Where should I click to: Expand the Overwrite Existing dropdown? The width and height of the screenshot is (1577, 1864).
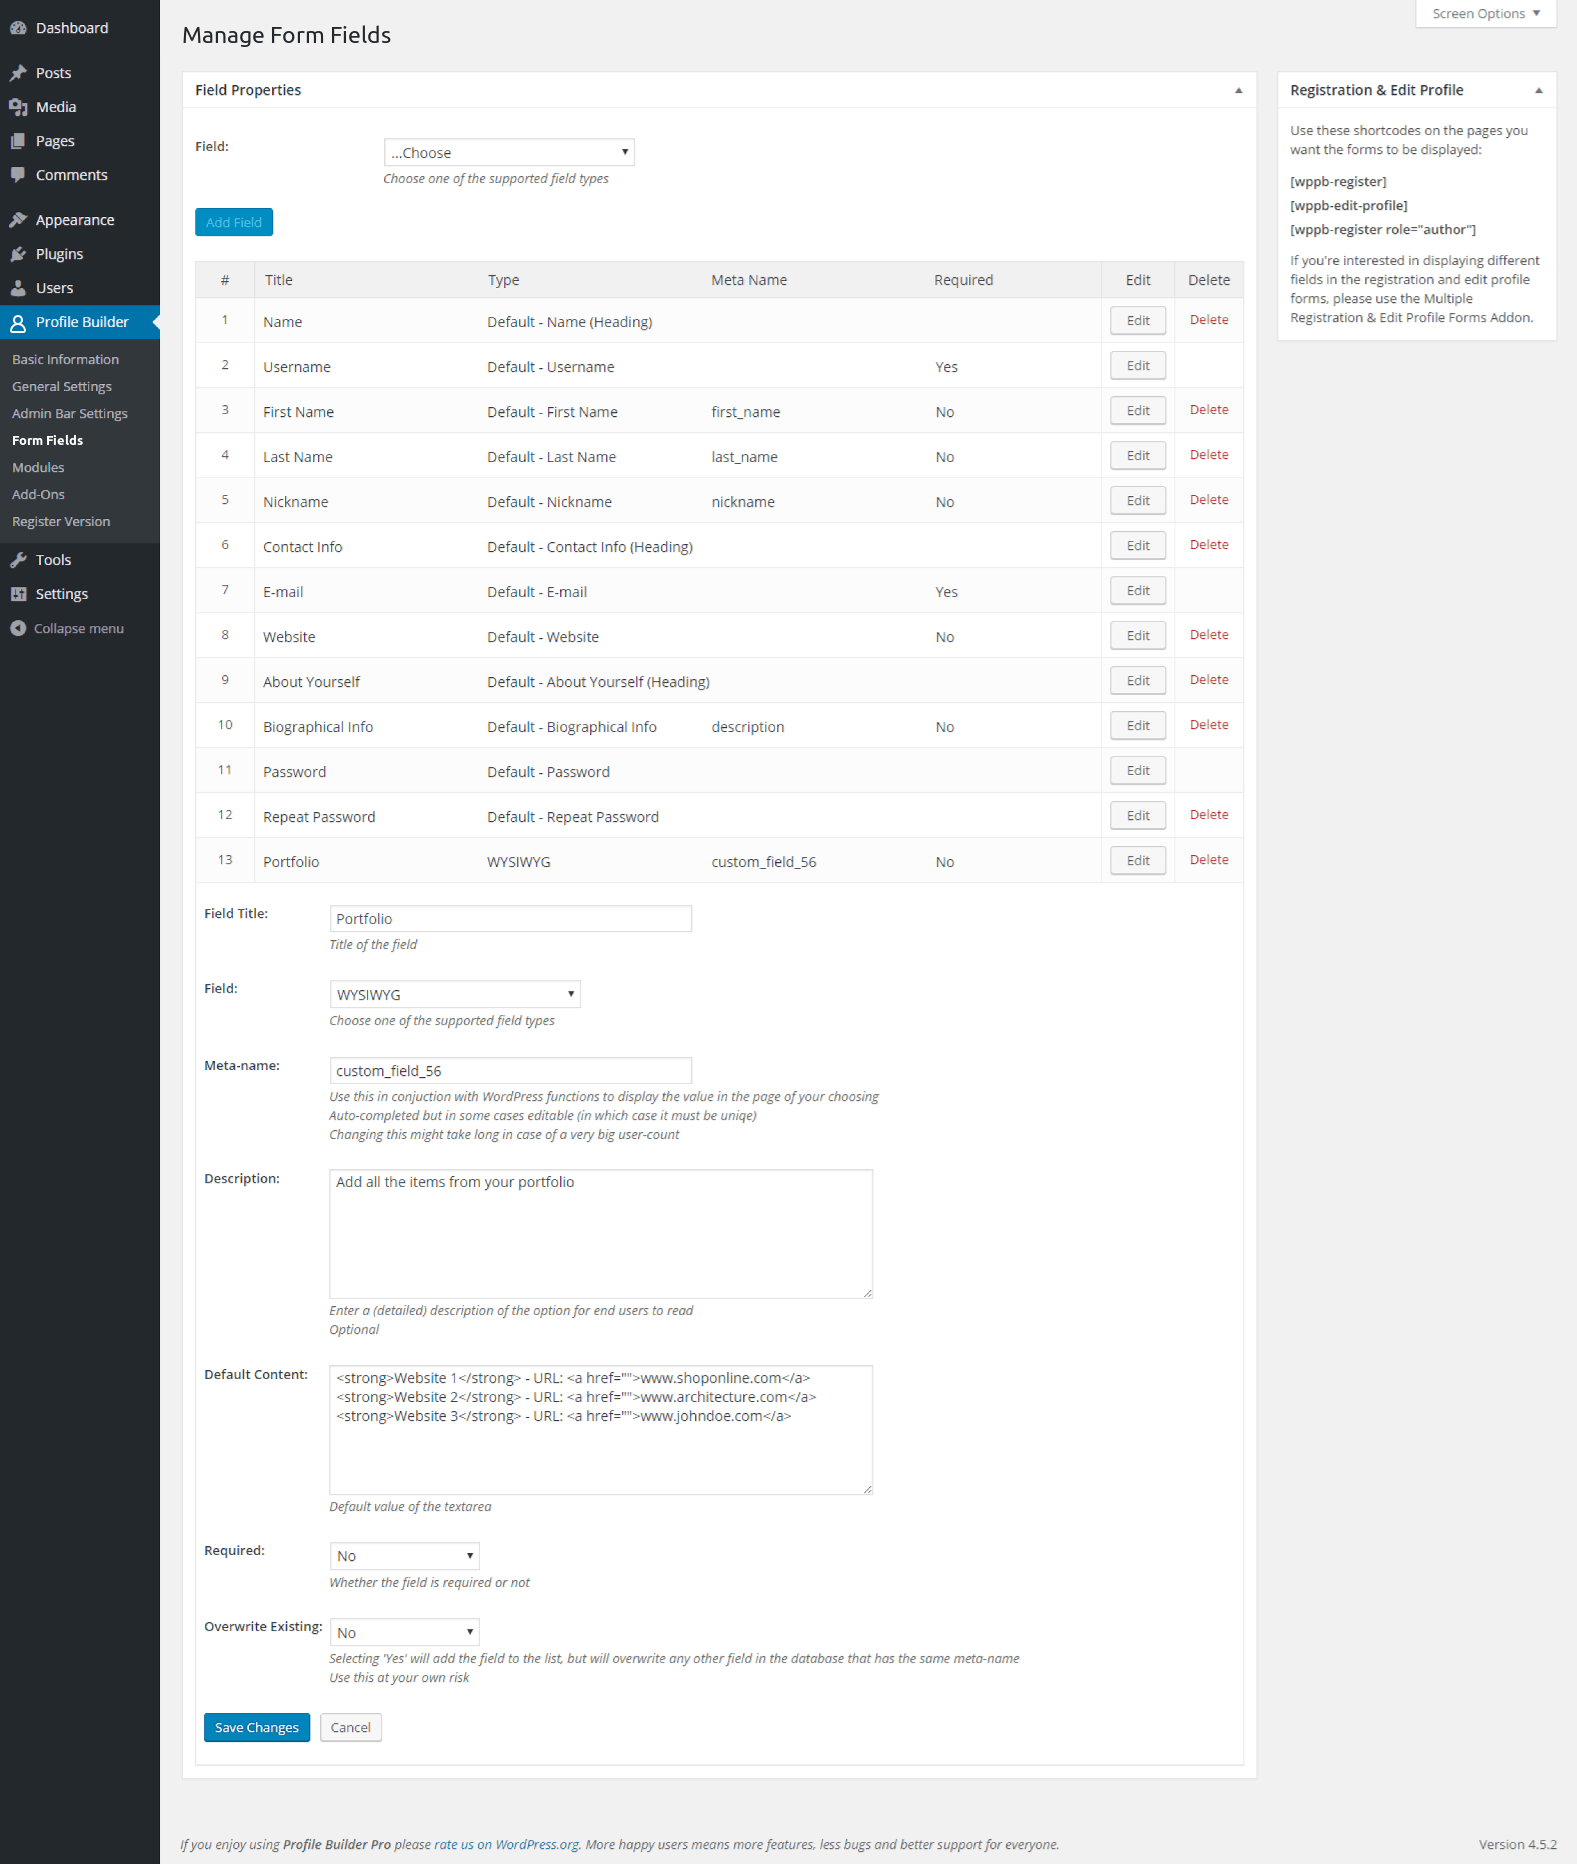pyautogui.click(x=404, y=1632)
